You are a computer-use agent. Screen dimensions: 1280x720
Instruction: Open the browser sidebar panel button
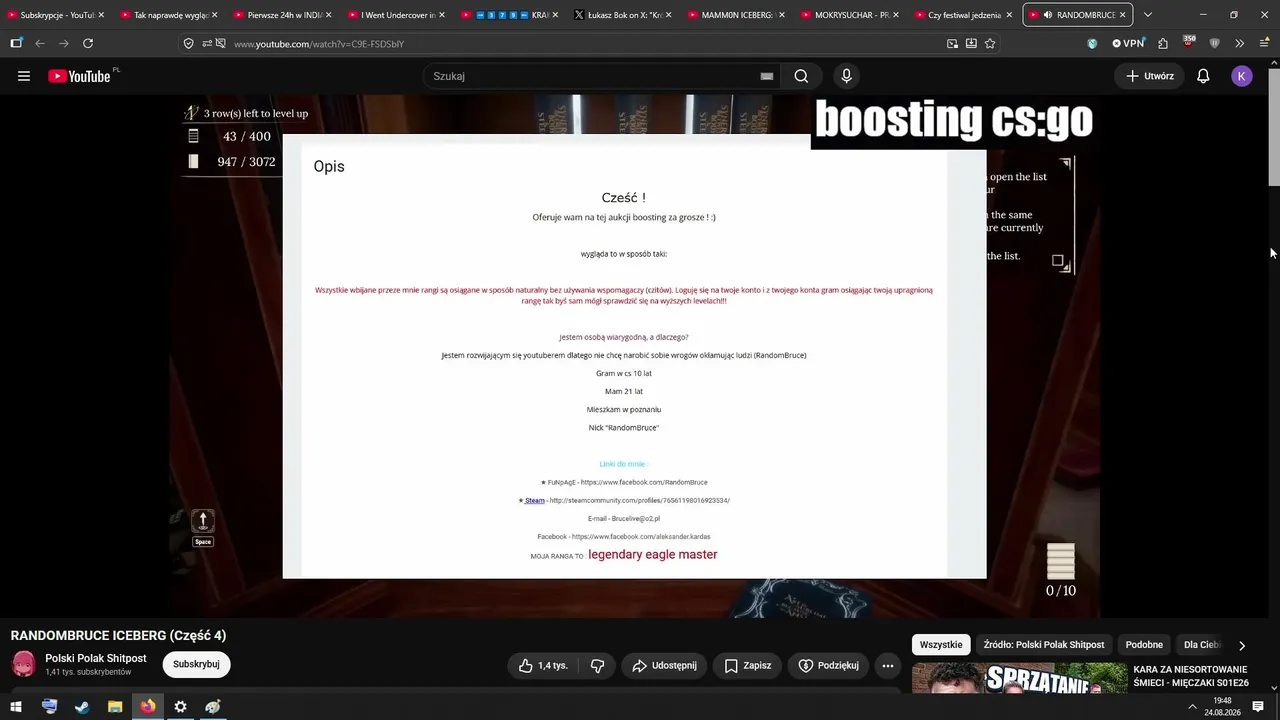coord(16,44)
